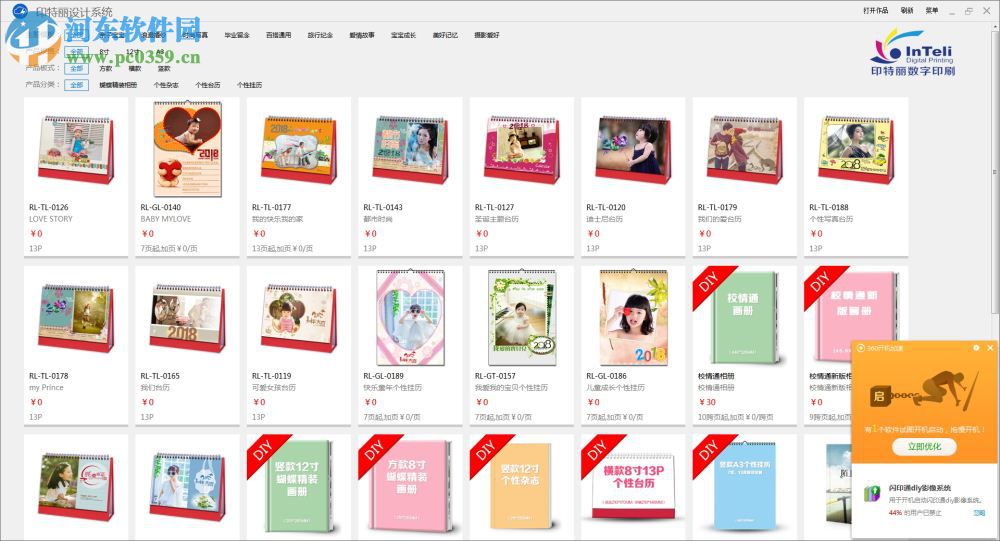Click the InTeli Digital Printing logo
The width and height of the screenshot is (1000, 541).
click(x=913, y=52)
